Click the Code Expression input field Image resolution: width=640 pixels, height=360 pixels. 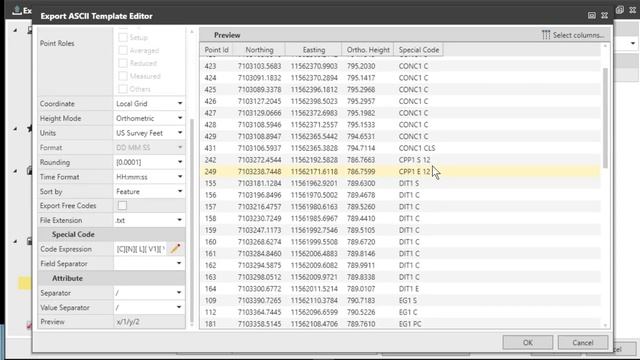pos(140,249)
